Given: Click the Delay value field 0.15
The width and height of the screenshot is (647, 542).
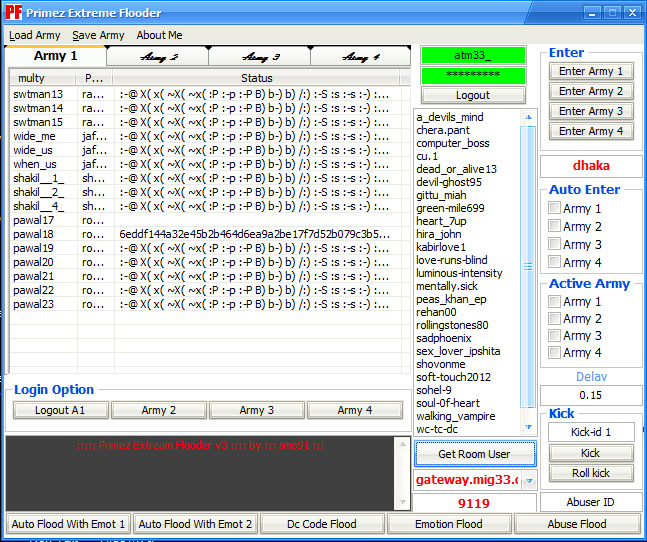Looking at the screenshot, I should 591,395.
